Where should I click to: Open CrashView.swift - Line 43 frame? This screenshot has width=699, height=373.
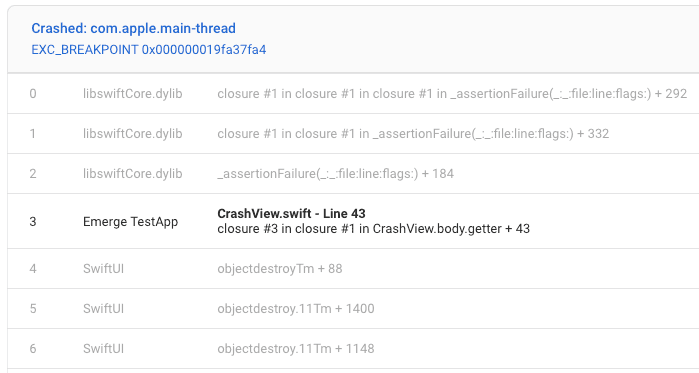click(292, 213)
